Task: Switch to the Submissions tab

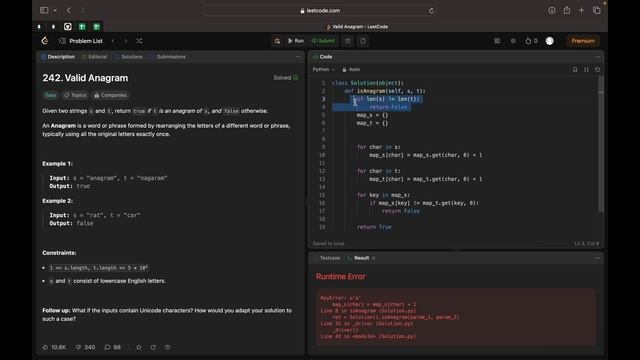Action: point(168,57)
